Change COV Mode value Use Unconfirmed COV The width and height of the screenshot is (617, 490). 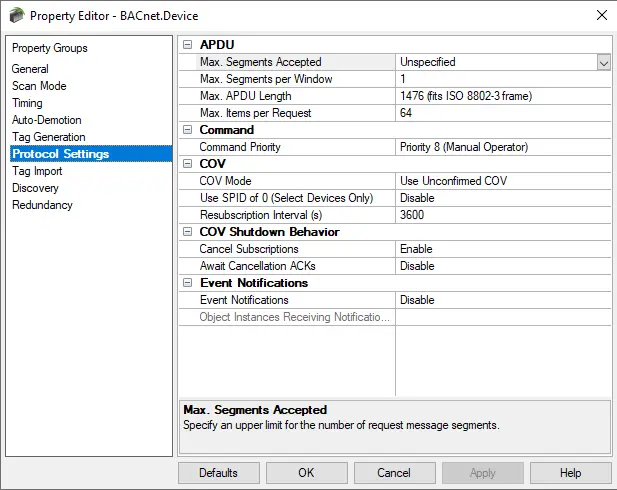503,181
